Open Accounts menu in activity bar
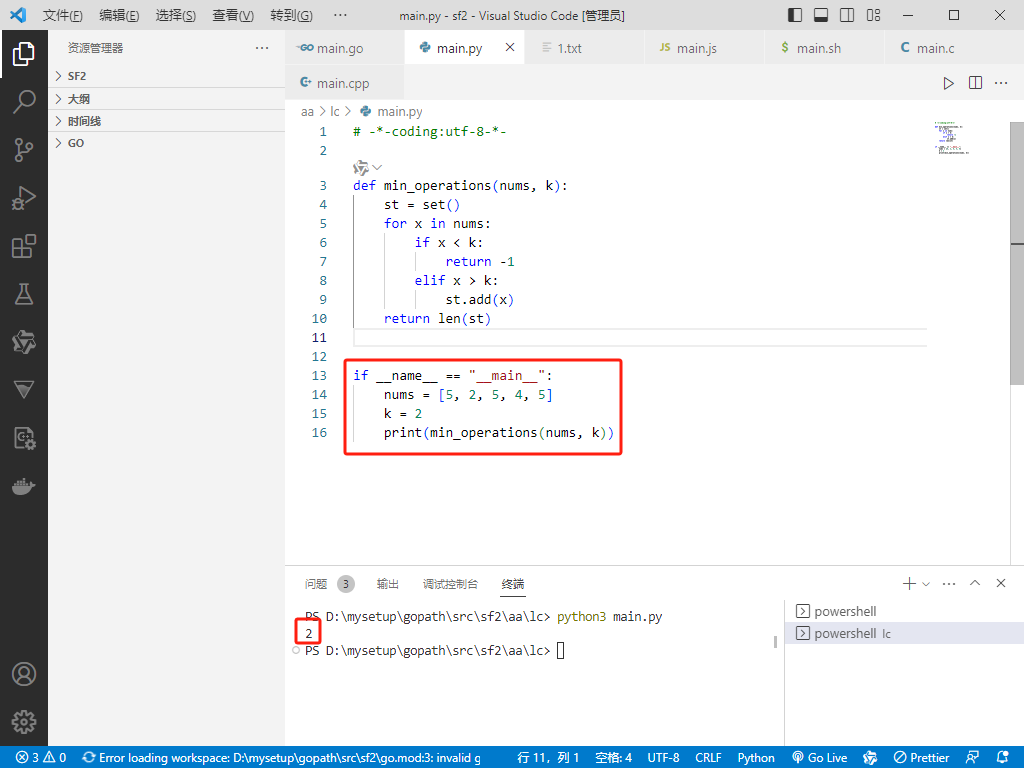This screenshot has height=768, width=1024. (x=24, y=674)
